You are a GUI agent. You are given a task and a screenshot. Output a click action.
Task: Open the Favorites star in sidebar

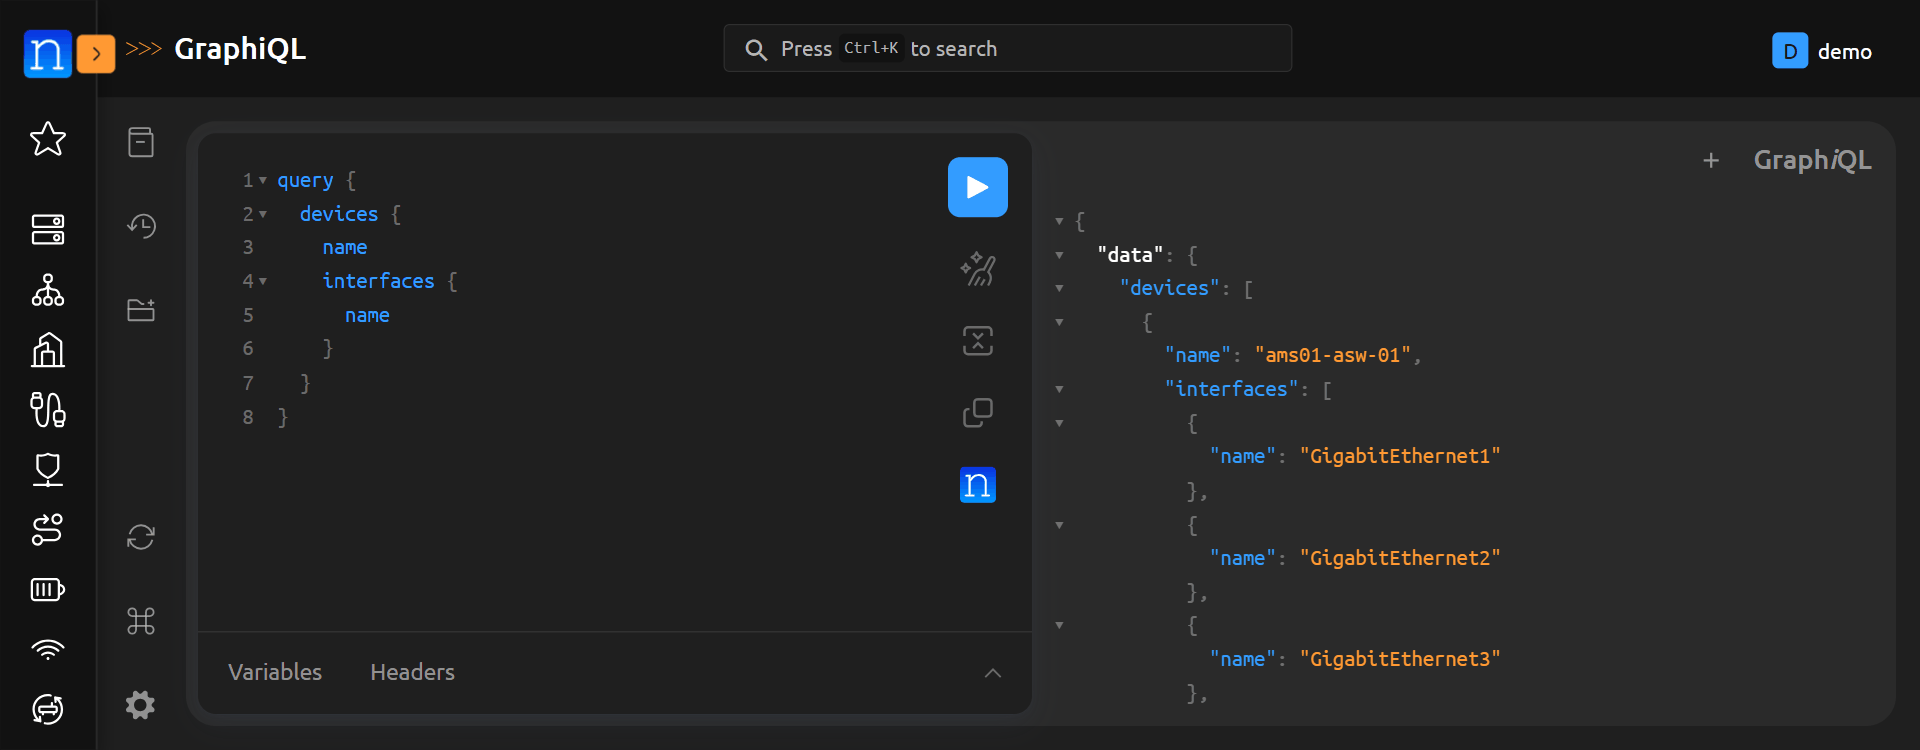pyautogui.click(x=48, y=139)
